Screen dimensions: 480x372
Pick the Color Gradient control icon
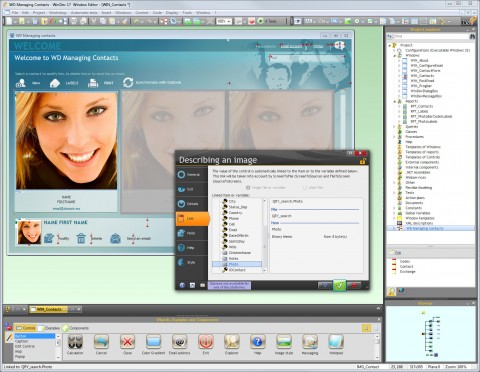point(153,342)
